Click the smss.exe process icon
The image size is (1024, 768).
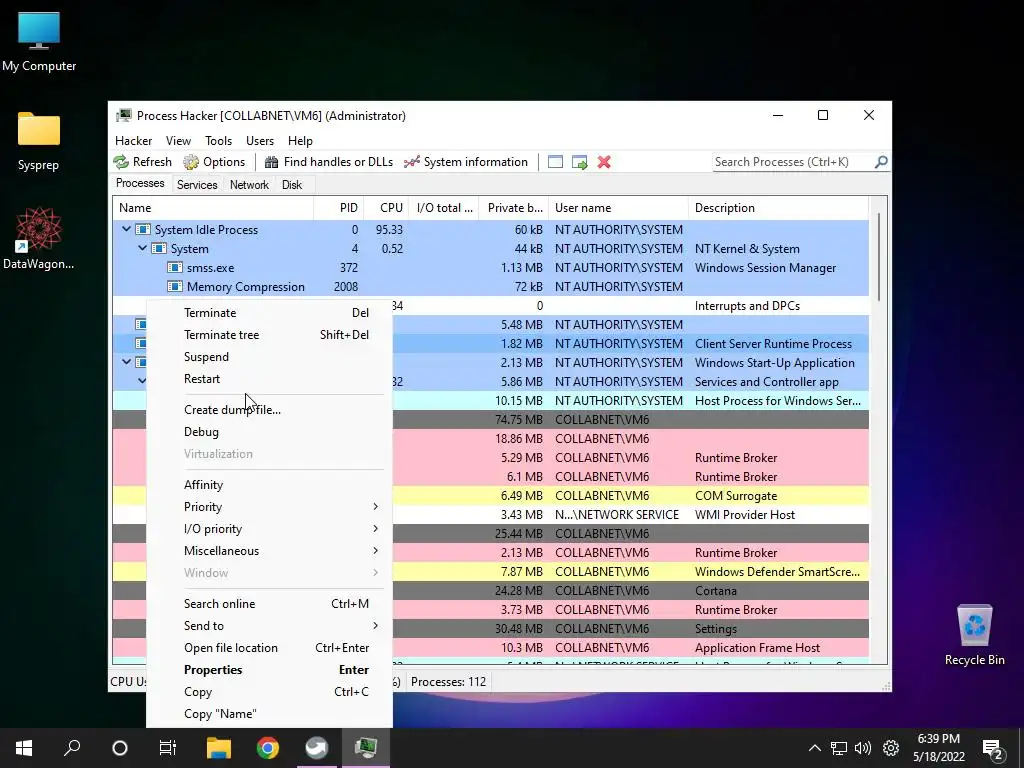pos(175,268)
